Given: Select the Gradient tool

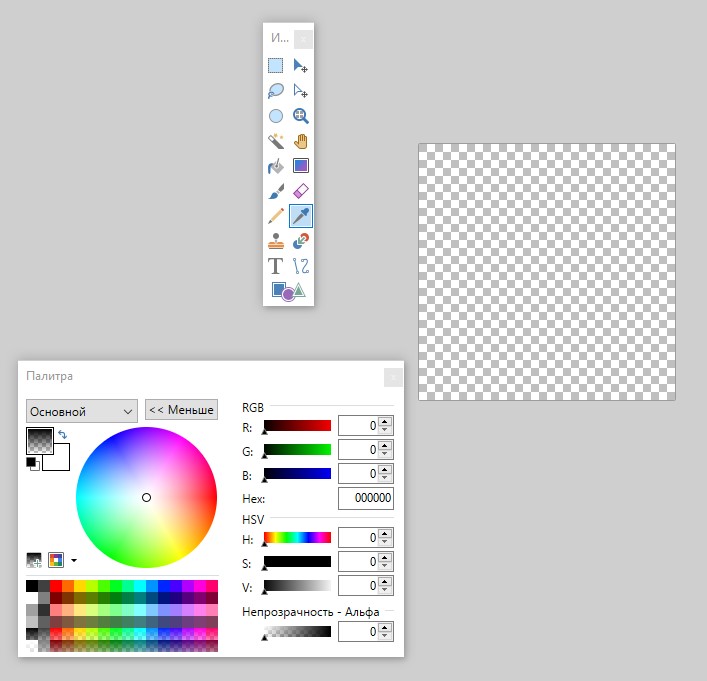Looking at the screenshot, I should pos(301,166).
